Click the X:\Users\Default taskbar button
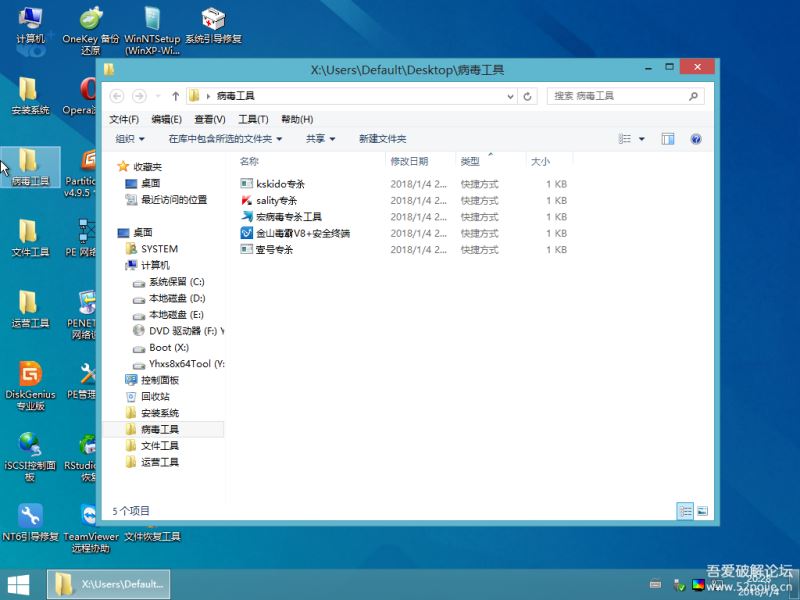The height and width of the screenshot is (600, 800). pos(109,585)
